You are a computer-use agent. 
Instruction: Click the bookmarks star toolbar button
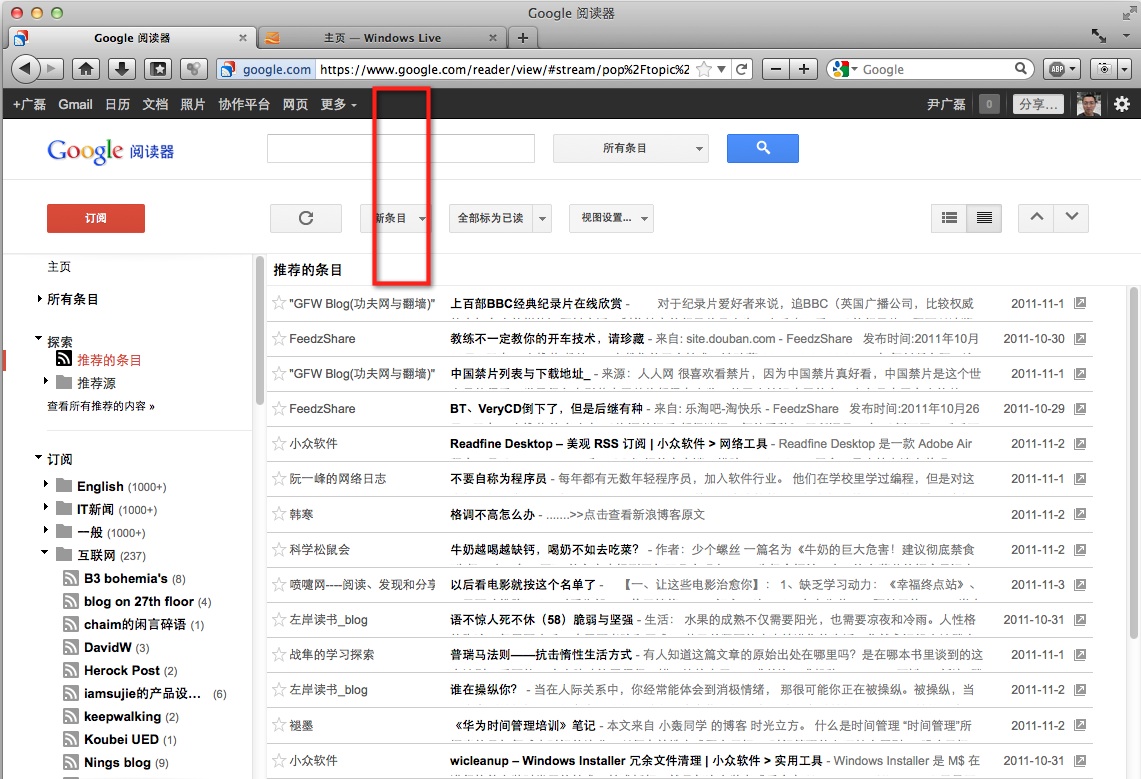point(158,69)
